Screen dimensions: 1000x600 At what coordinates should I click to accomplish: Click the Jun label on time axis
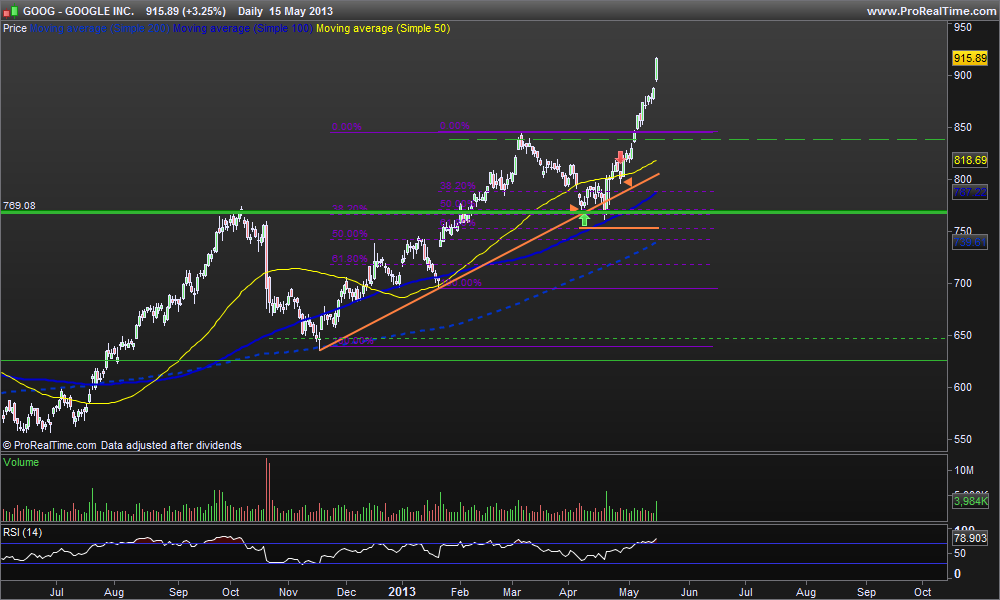[689, 592]
